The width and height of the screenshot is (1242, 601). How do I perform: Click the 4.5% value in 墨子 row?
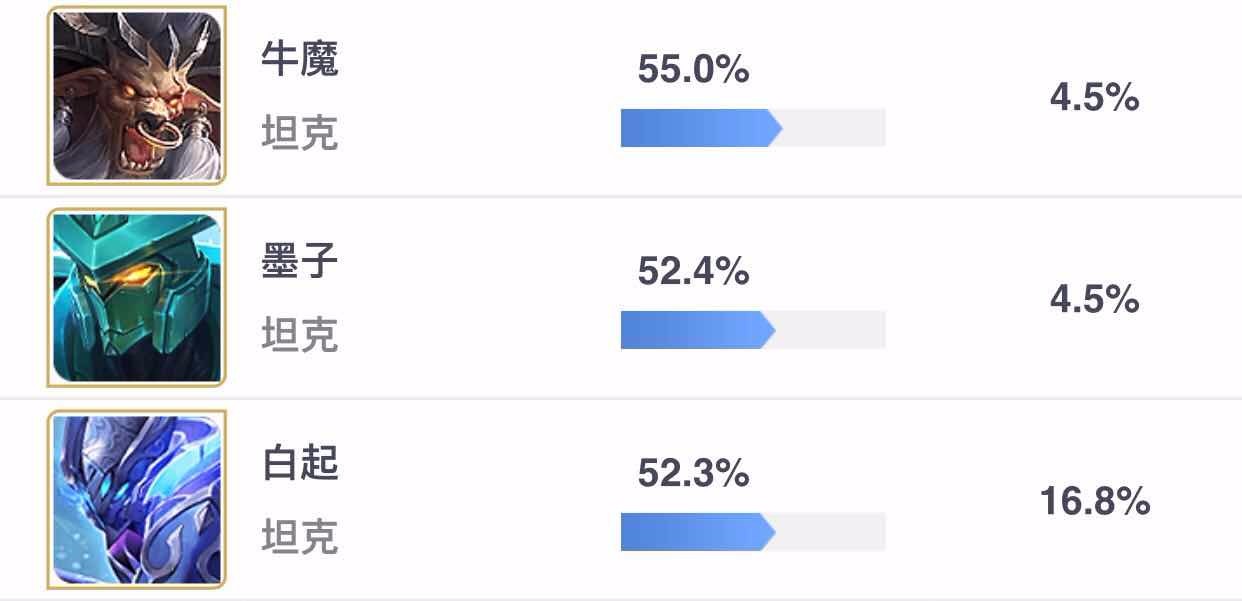(1094, 299)
